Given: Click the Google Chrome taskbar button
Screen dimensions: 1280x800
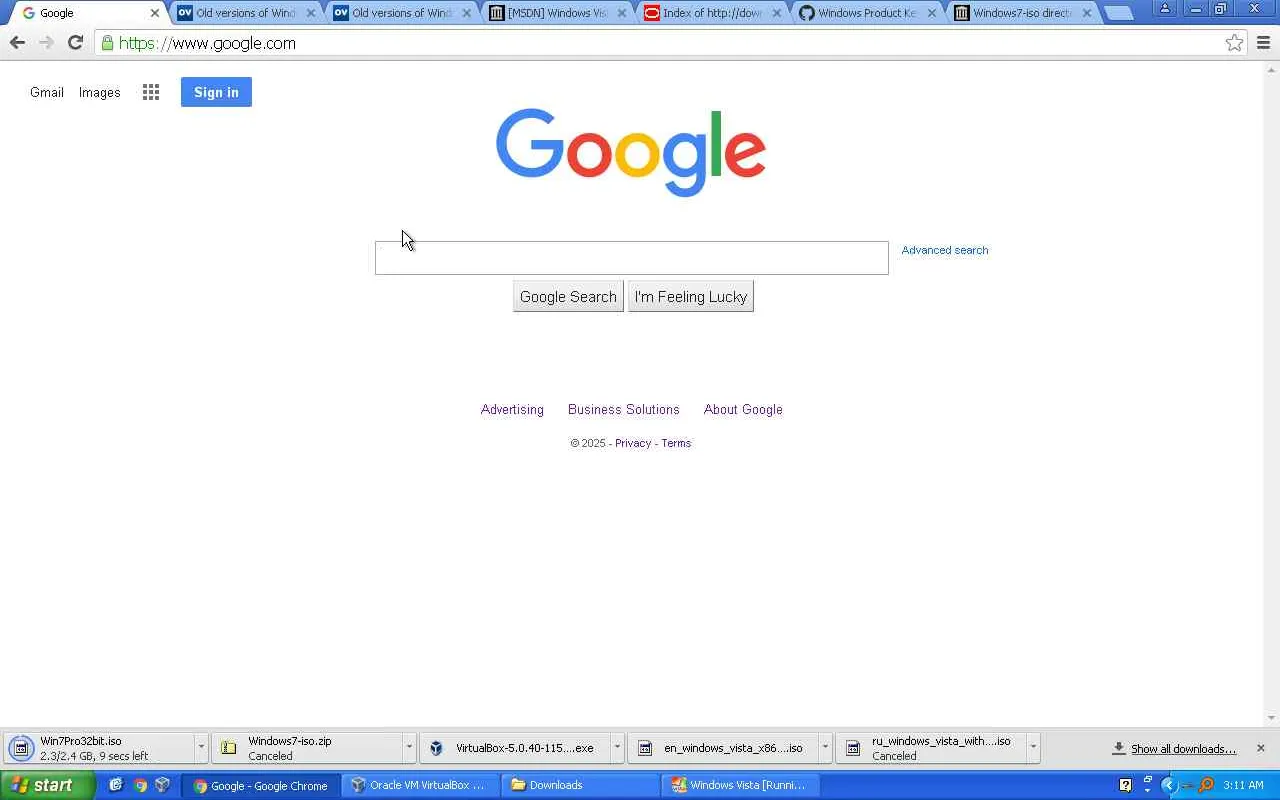Looking at the screenshot, I should (260, 785).
